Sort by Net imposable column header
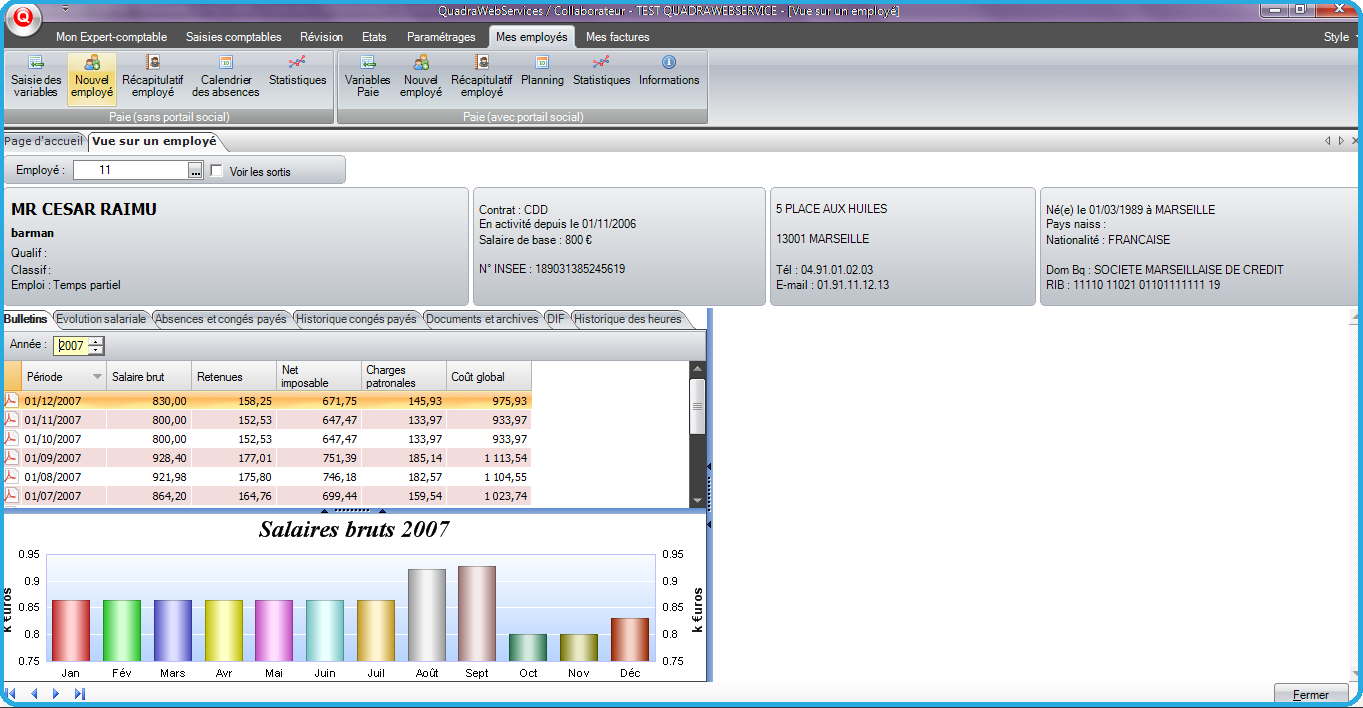Screen dimensions: 1363x708 [x=319, y=377]
